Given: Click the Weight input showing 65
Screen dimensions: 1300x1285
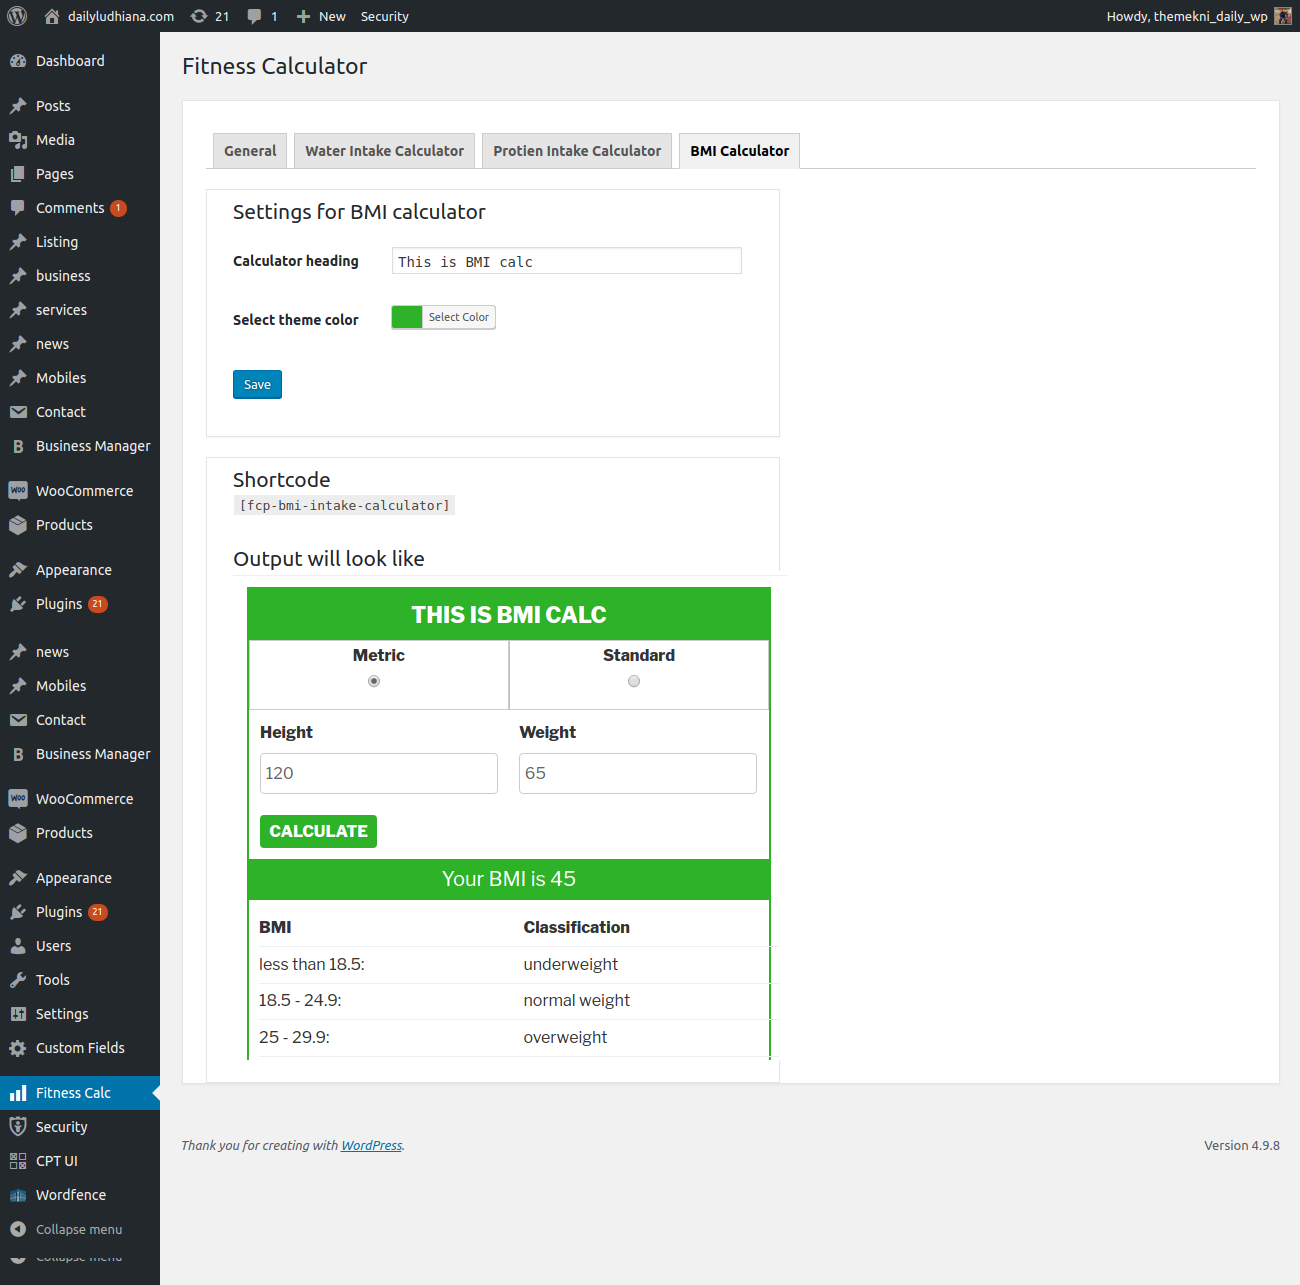Looking at the screenshot, I should [x=638, y=773].
